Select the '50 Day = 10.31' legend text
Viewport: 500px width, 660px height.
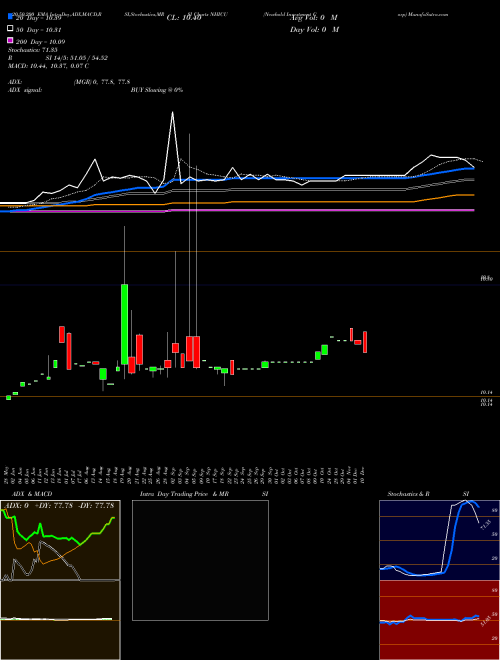pos(38,30)
